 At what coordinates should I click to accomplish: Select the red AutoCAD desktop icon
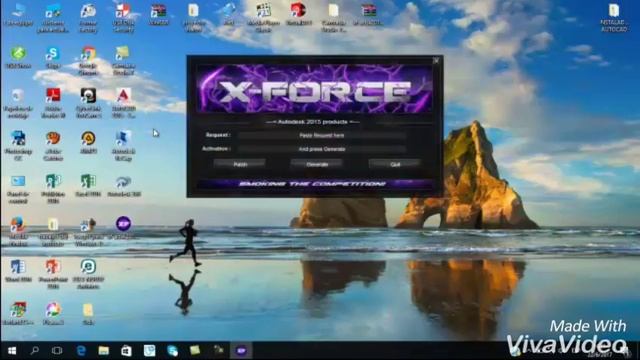click(x=123, y=103)
